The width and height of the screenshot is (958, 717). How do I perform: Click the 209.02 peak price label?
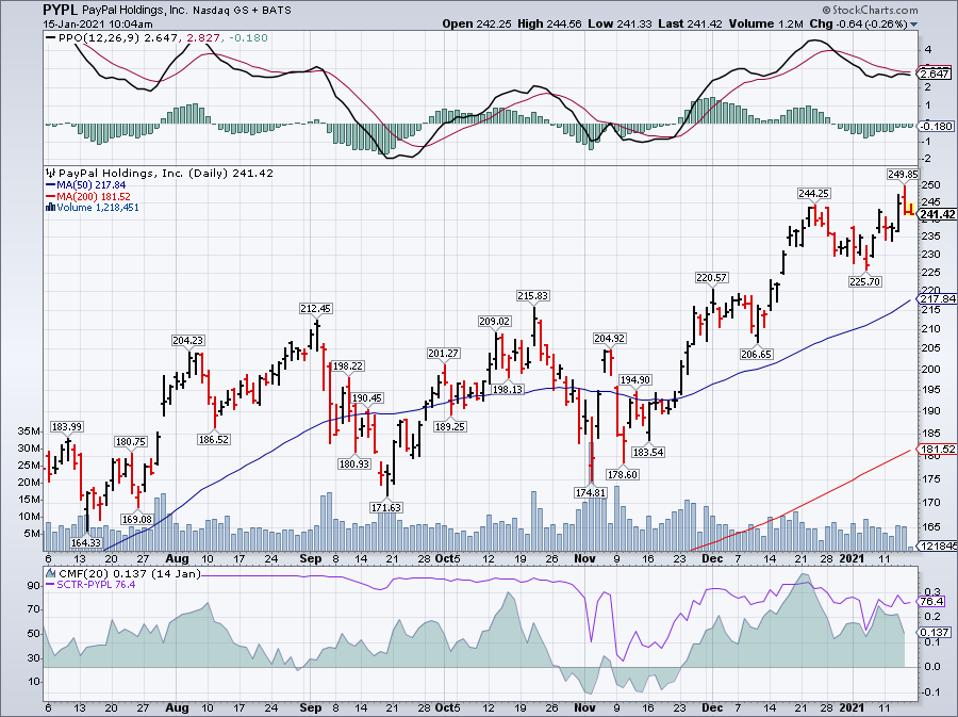[494, 321]
